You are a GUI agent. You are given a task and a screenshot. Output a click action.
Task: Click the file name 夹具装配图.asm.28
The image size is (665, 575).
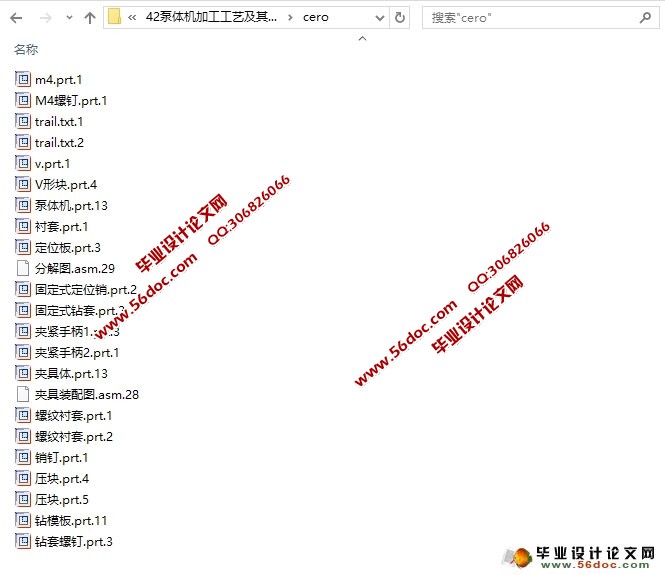(x=87, y=395)
